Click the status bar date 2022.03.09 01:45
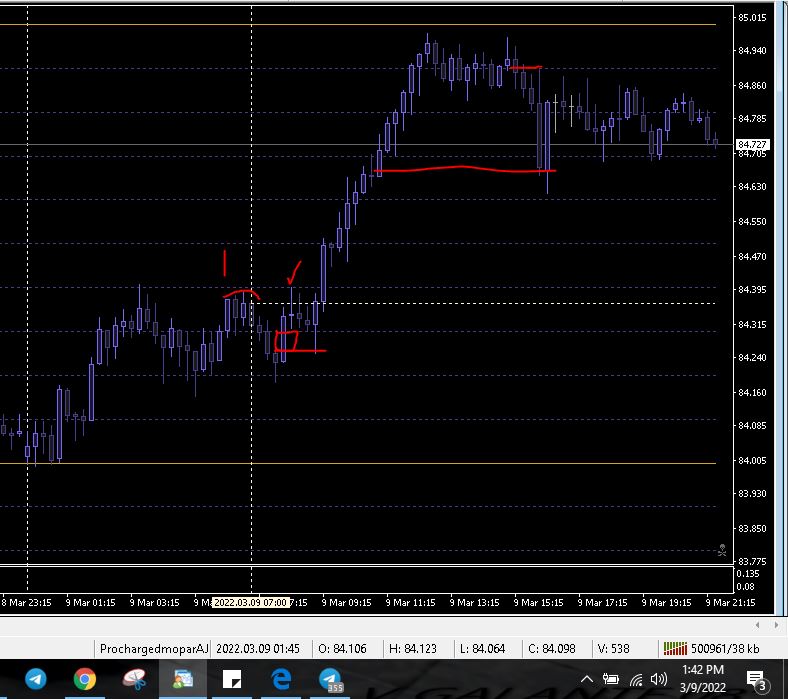The height and width of the screenshot is (699, 788). click(x=258, y=649)
